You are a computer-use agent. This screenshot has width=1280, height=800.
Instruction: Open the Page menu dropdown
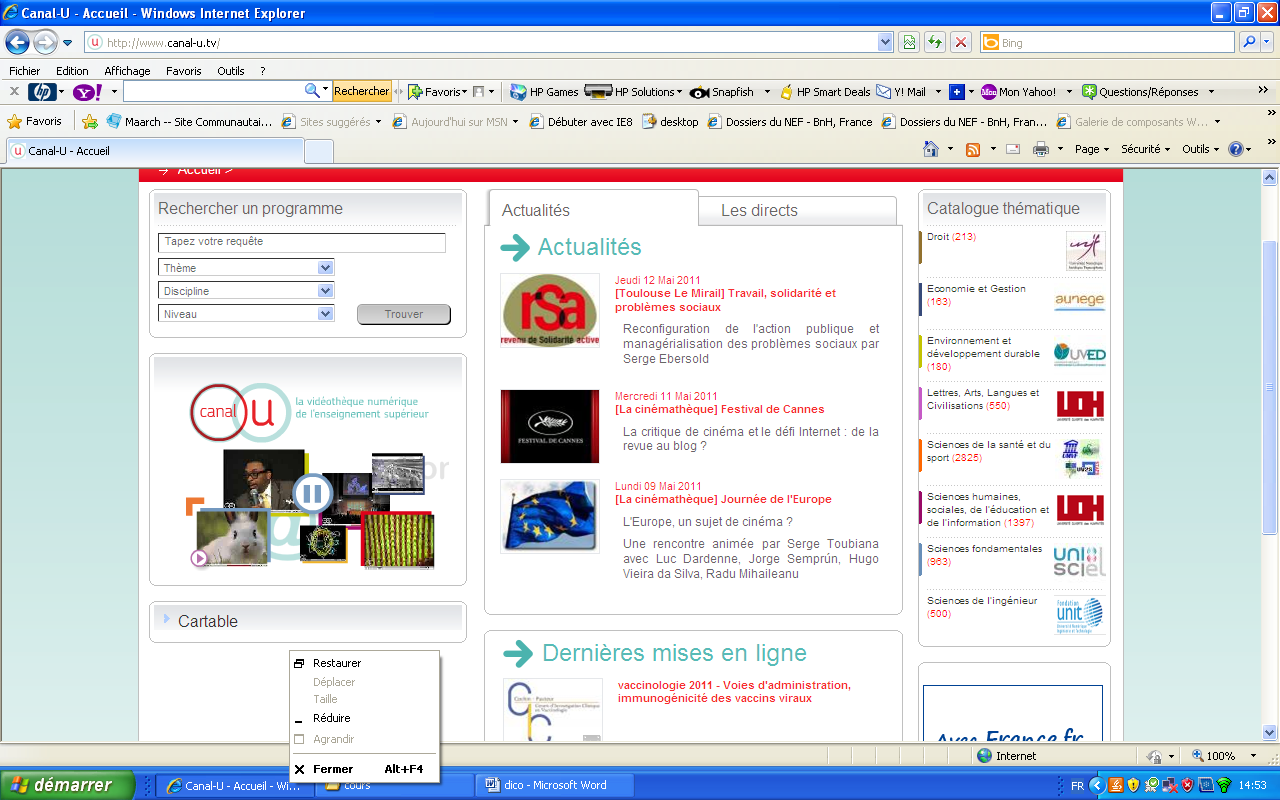point(1092,149)
